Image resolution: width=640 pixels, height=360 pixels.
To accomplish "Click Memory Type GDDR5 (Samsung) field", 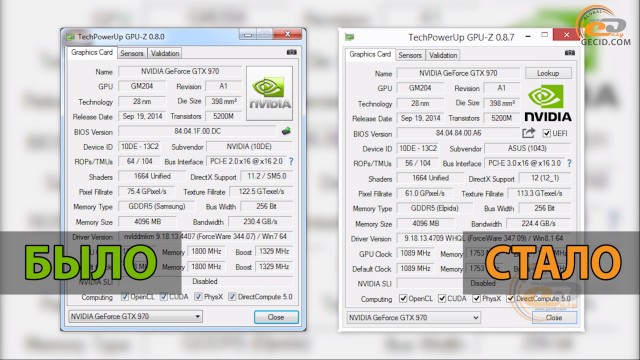I will 157,207.
